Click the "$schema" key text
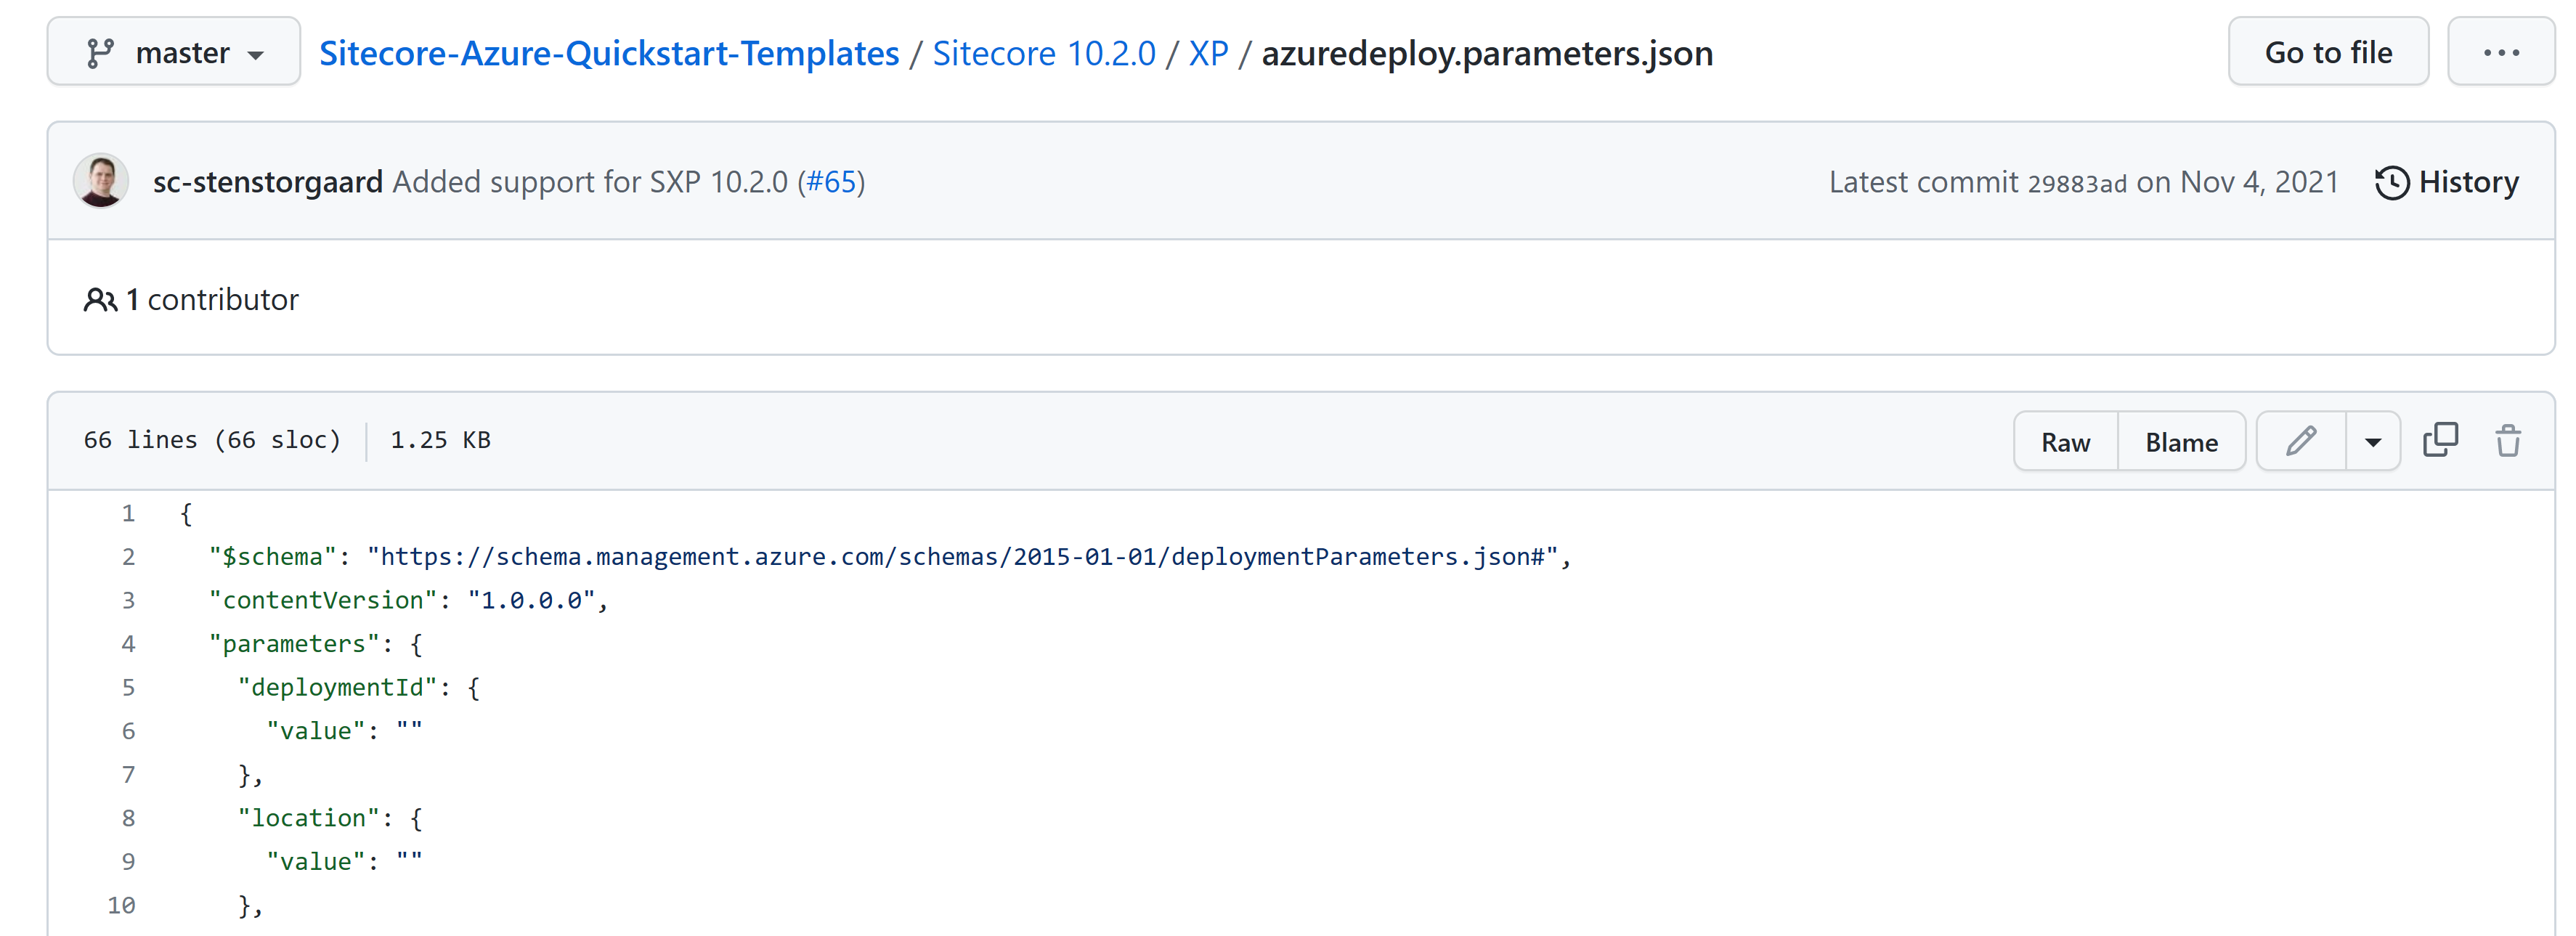Screen dimensions: 2576x936 (272, 557)
